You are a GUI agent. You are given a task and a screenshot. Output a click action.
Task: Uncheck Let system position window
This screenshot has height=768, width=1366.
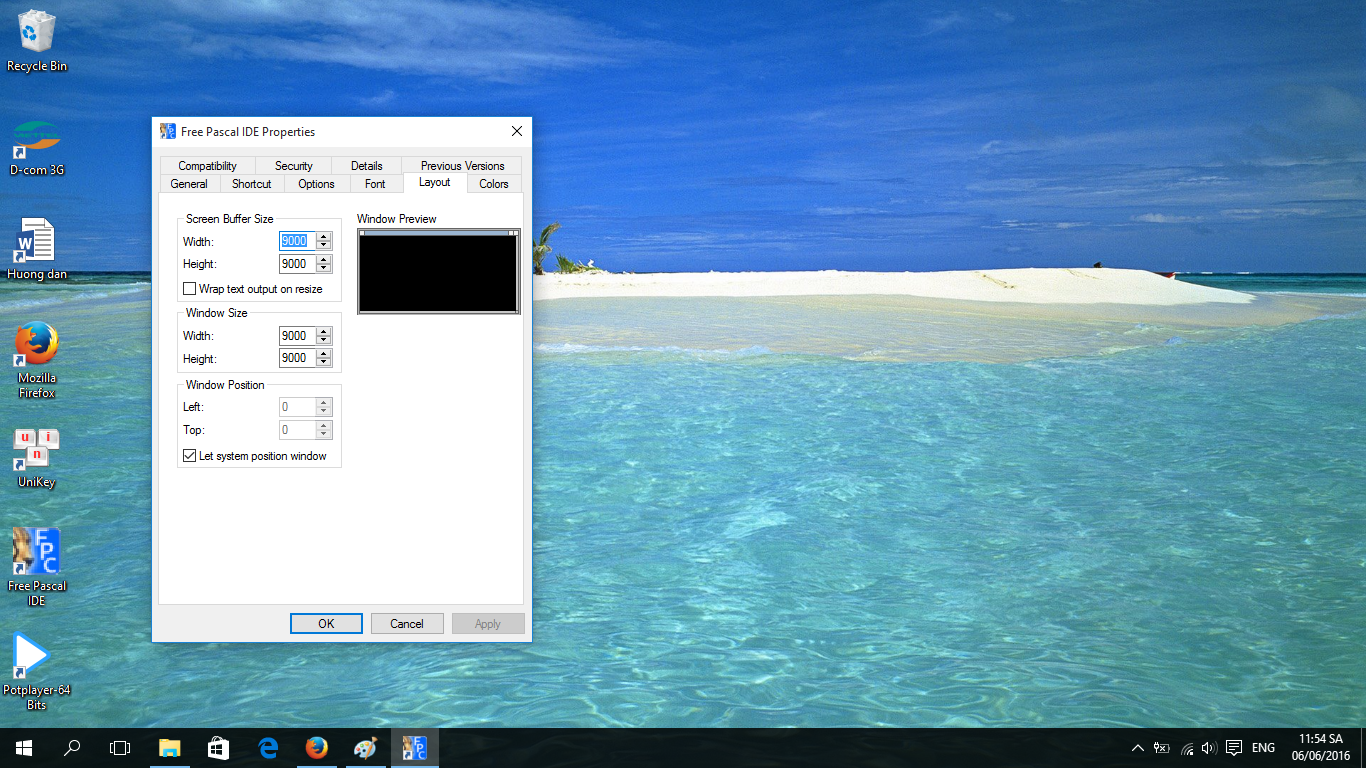(190, 456)
